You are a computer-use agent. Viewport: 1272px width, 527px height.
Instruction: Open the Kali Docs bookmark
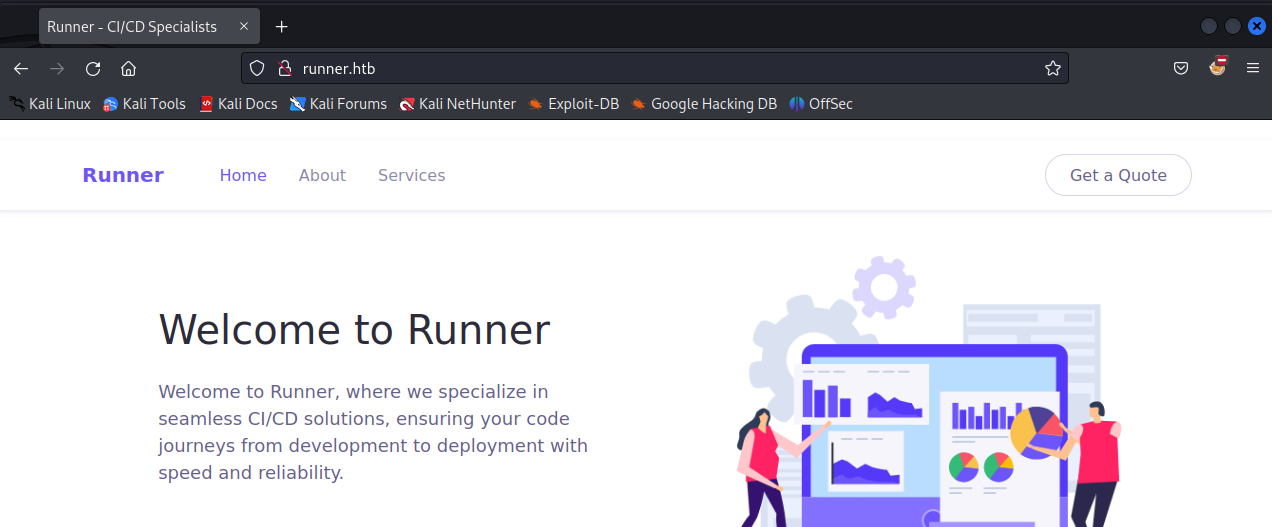pos(238,103)
